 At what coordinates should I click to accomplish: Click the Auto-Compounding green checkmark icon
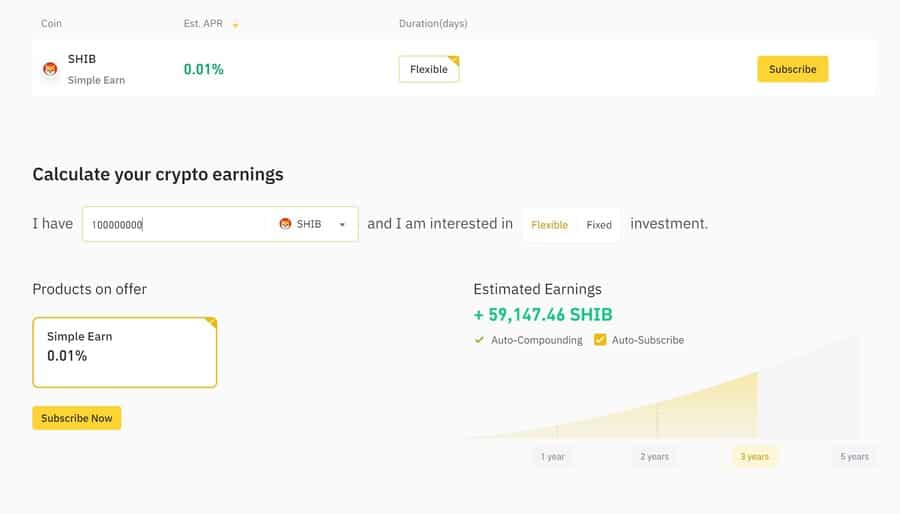click(x=479, y=340)
